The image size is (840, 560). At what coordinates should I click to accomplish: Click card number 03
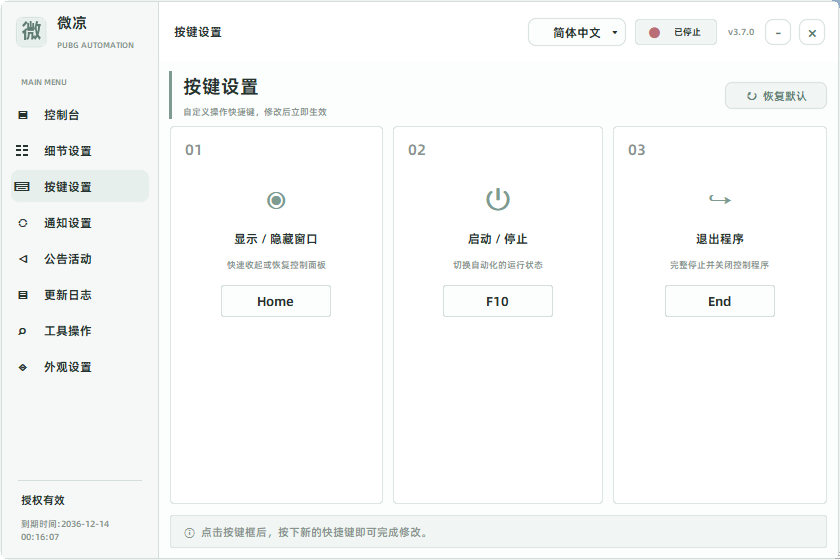click(636, 150)
